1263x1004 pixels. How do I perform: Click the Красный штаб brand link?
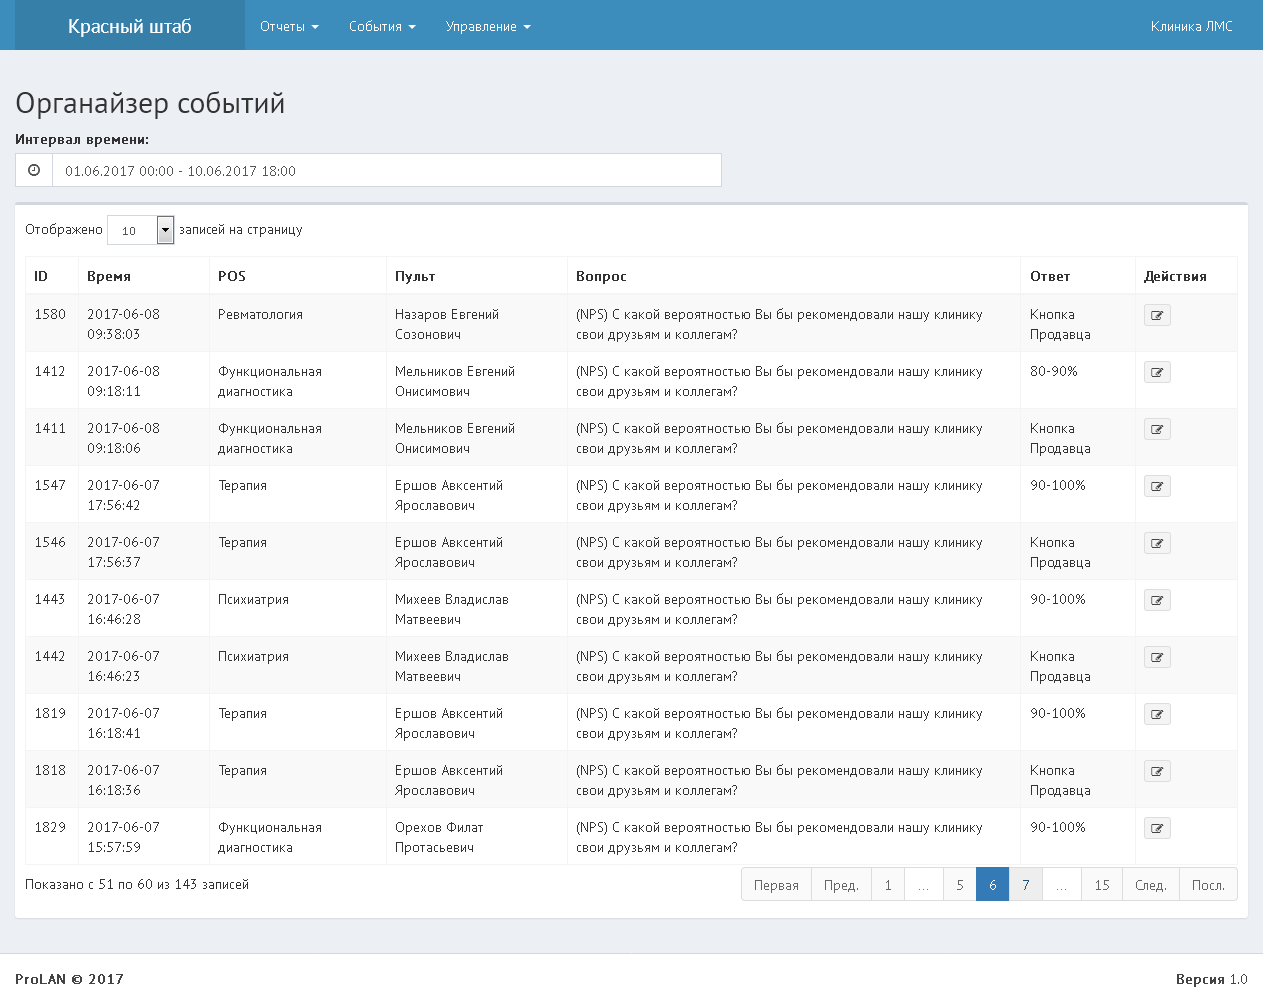click(129, 26)
